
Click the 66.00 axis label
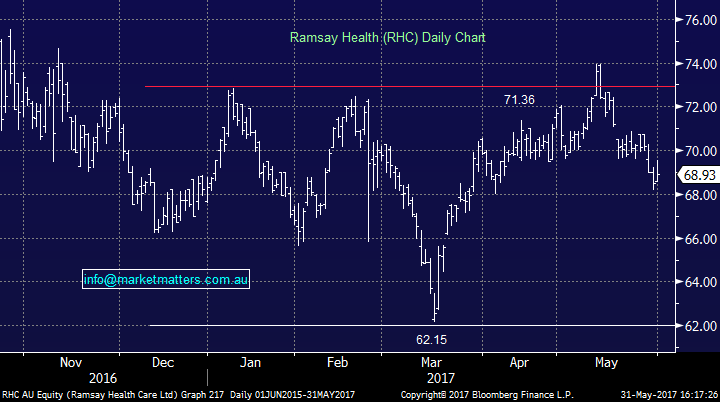(x=700, y=239)
